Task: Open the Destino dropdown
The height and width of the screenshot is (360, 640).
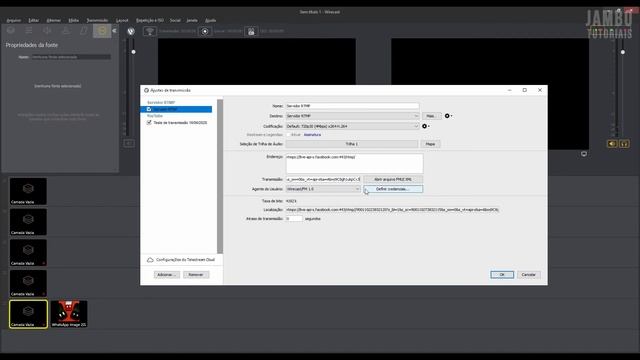Action: [352, 116]
